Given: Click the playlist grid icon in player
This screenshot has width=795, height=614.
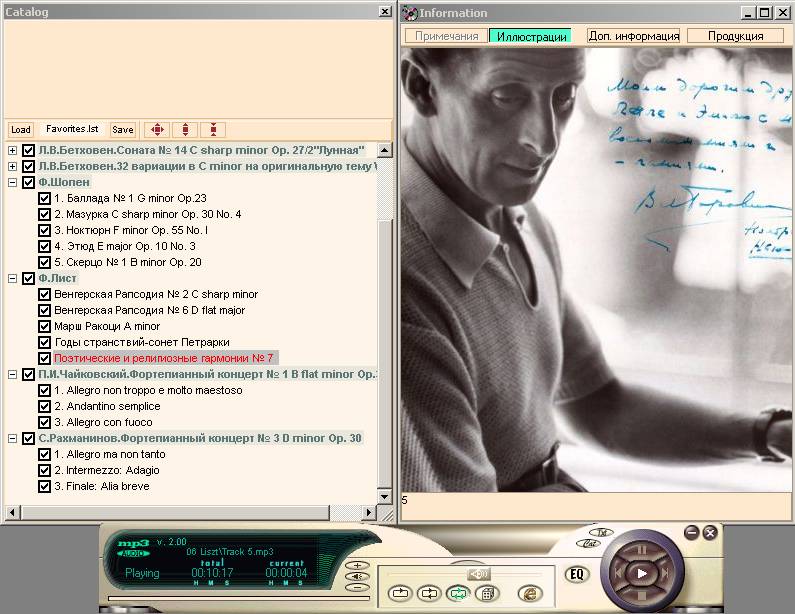Looking at the screenshot, I should pyautogui.click(x=486, y=593).
